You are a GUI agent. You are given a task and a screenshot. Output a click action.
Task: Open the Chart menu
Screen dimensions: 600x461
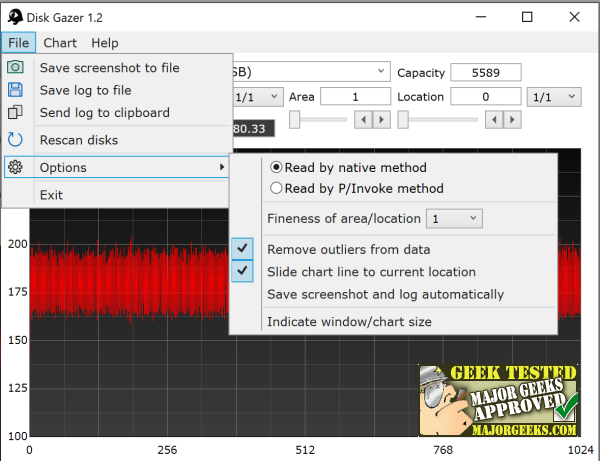point(60,42)
